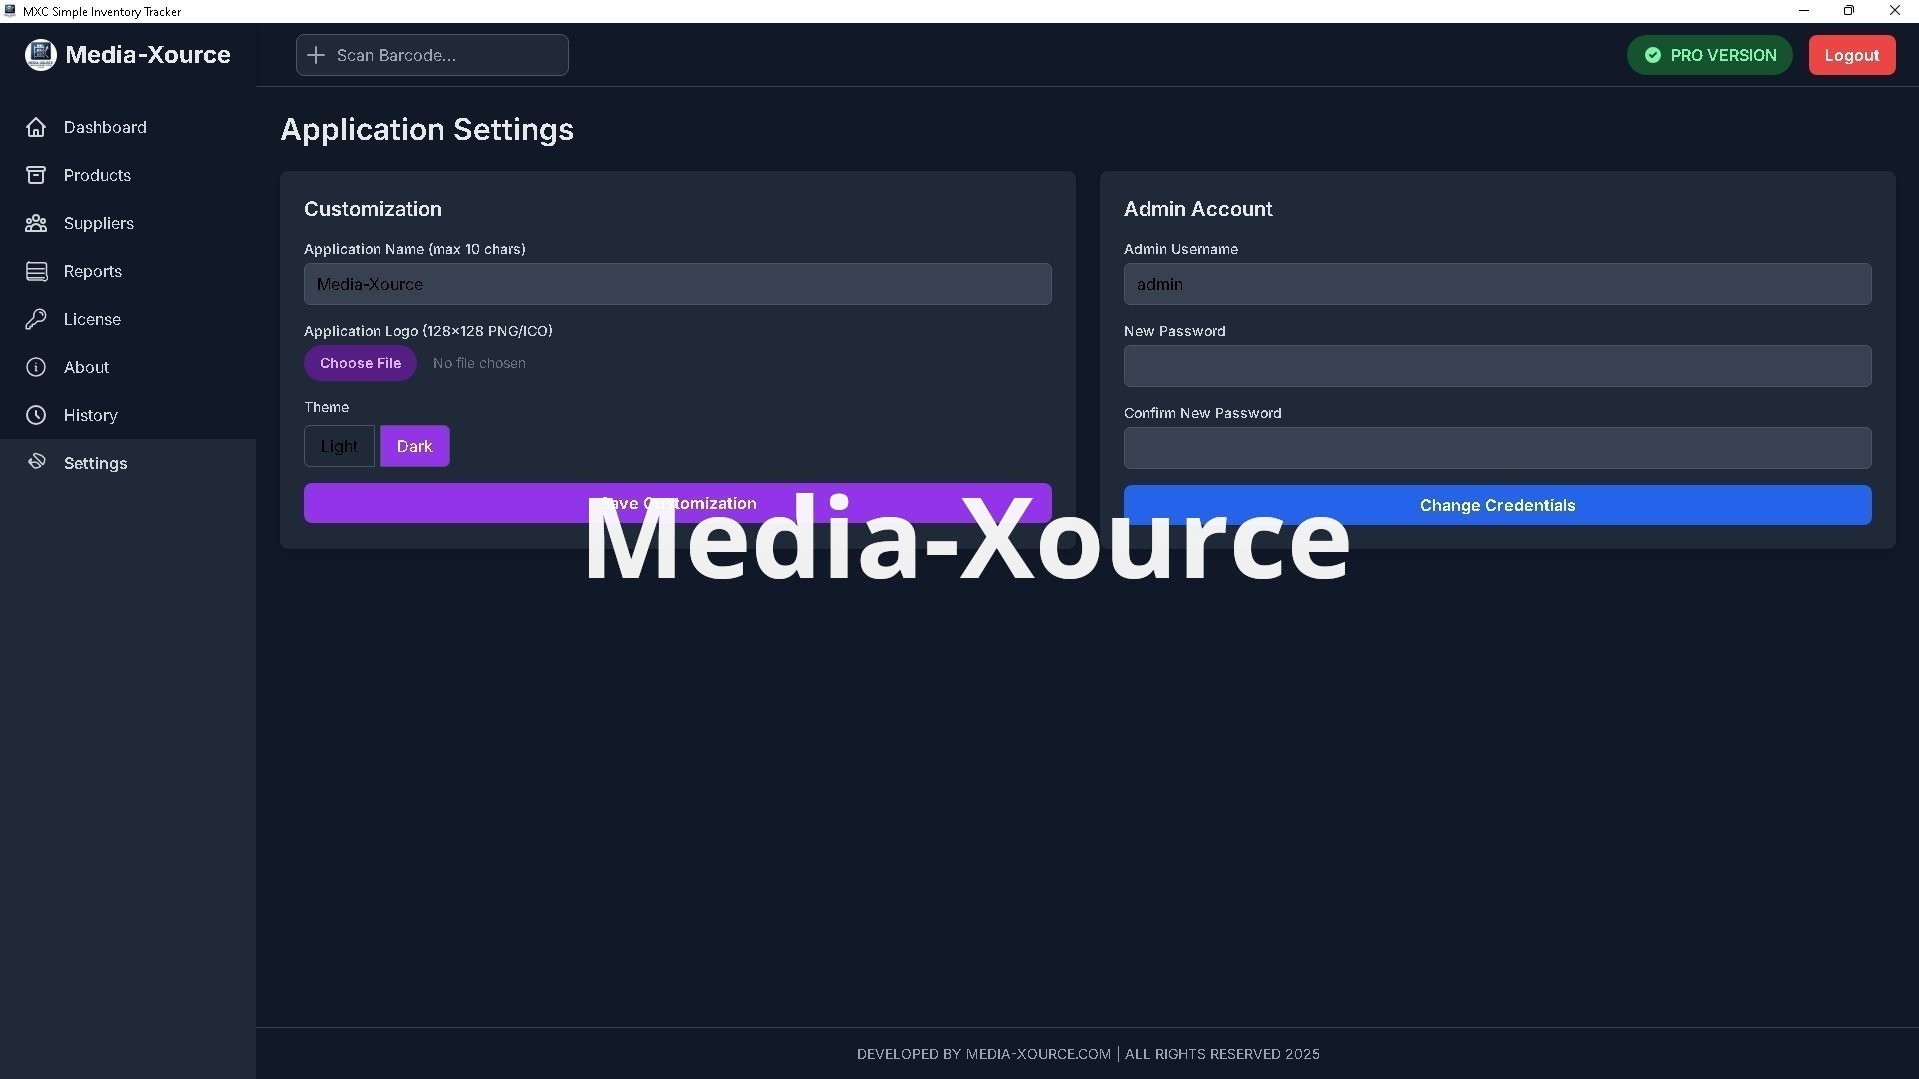Select the Suppliers people icon
Image resolution: width=1919 pixels, height=1079 pixels.
coord(36,223)
